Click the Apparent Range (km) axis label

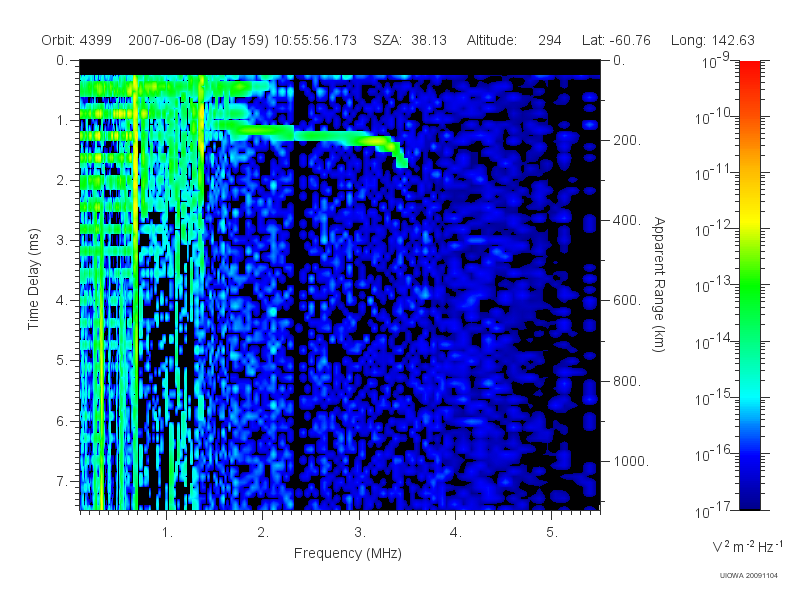coord(659,285)
